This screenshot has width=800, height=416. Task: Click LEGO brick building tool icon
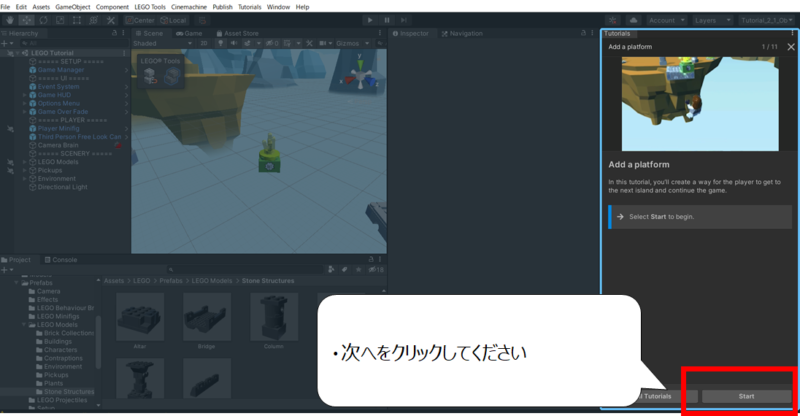click(171, 76)
